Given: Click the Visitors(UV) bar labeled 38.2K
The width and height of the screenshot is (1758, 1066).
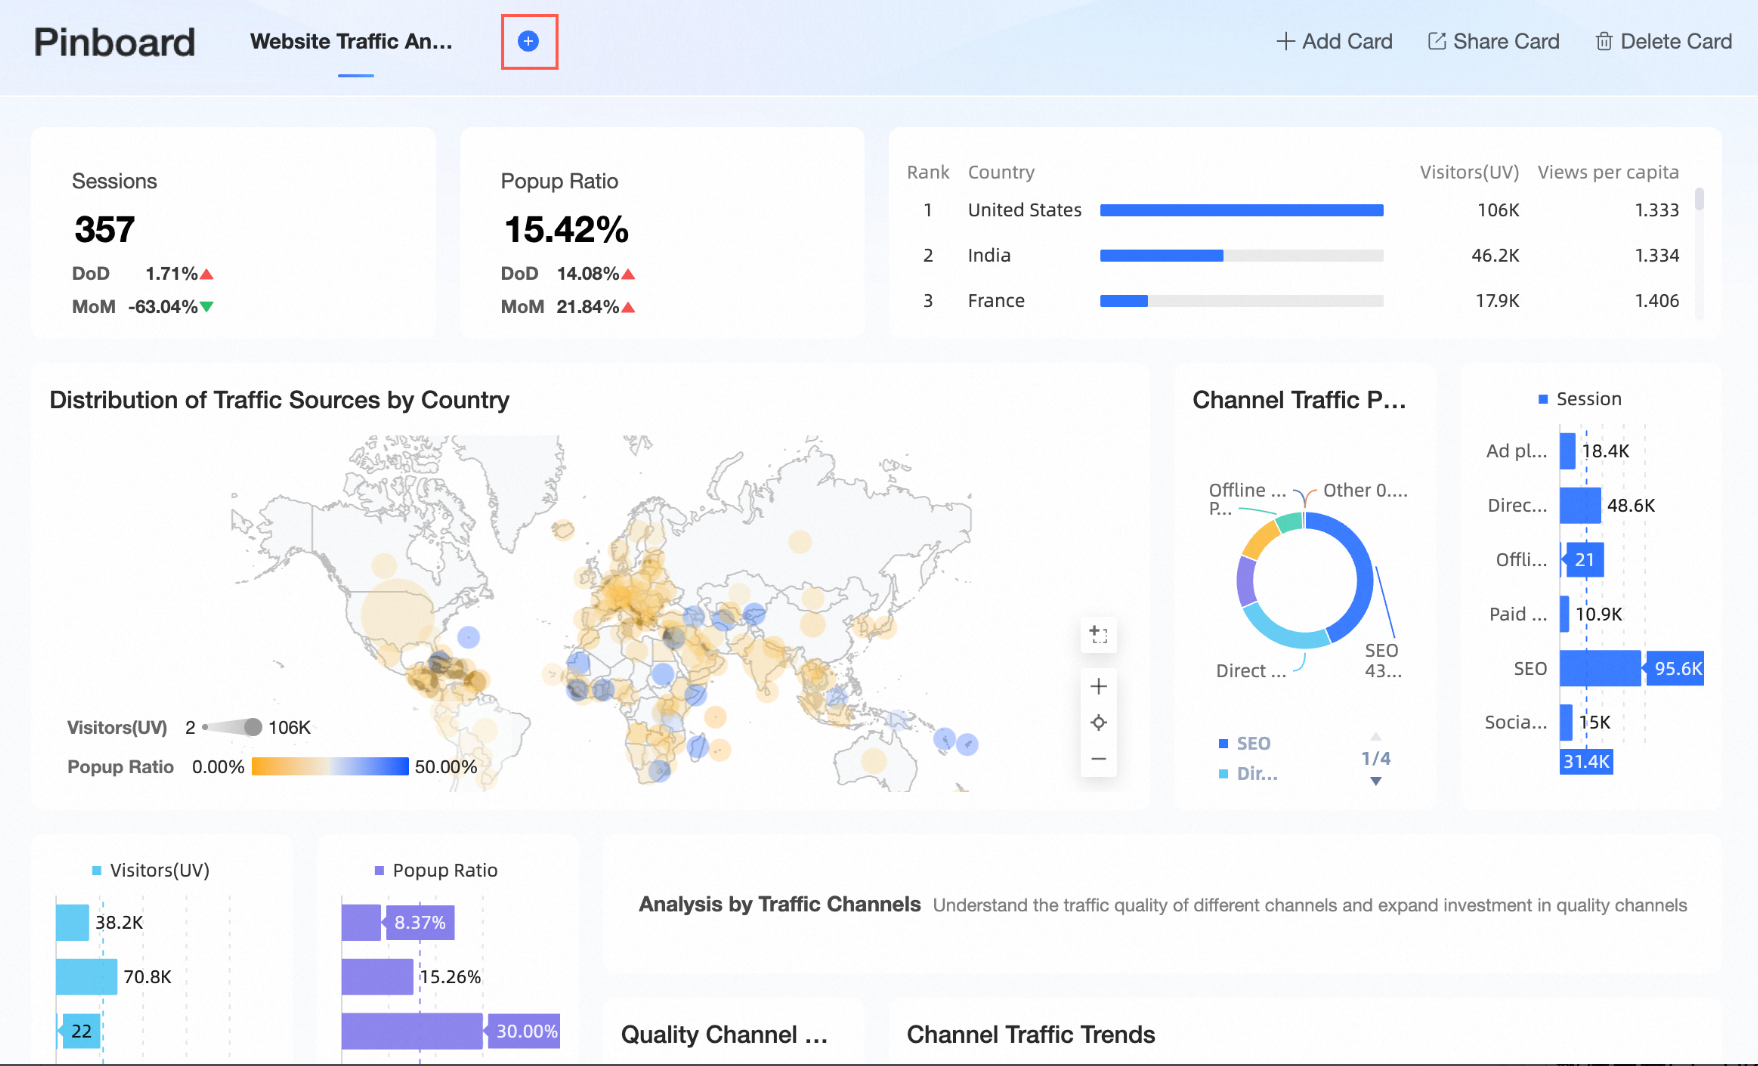Looking at the screenshot, I should 73,922.
